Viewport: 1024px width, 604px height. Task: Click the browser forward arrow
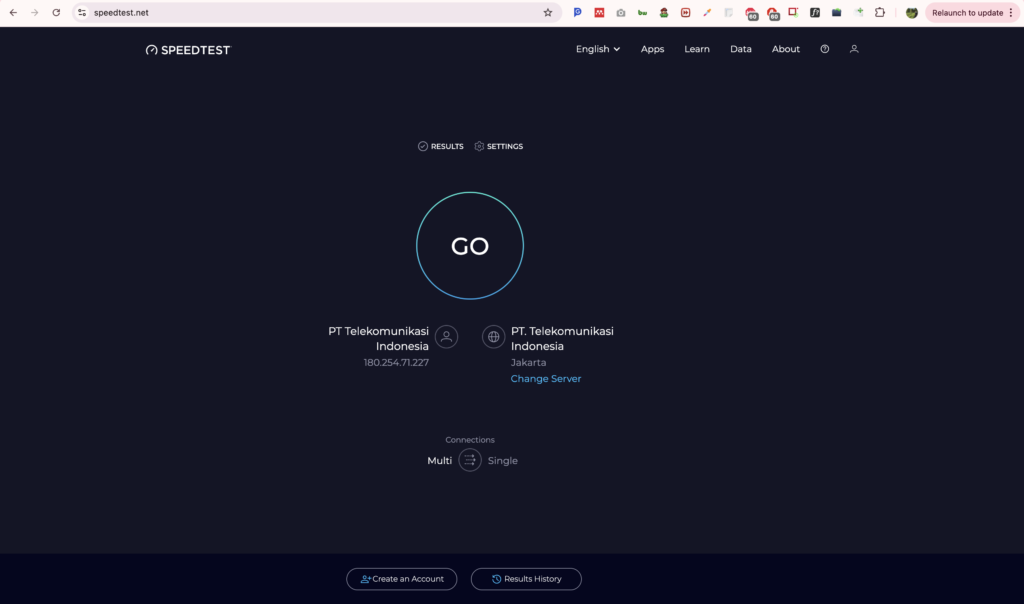35,12
